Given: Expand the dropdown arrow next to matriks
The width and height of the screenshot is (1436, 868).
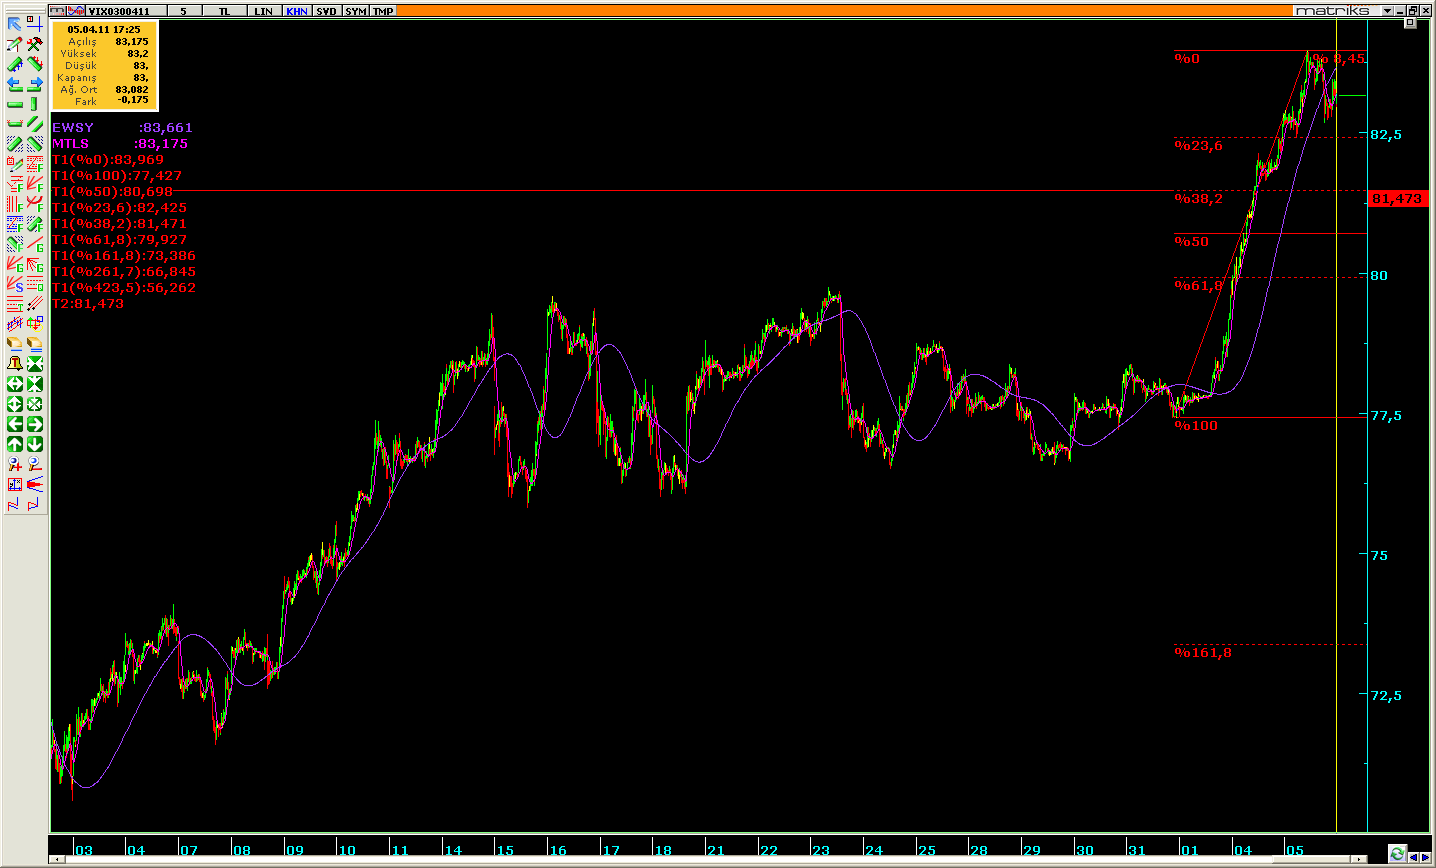Looking at the screenshot, I should tap(1387, 11).
